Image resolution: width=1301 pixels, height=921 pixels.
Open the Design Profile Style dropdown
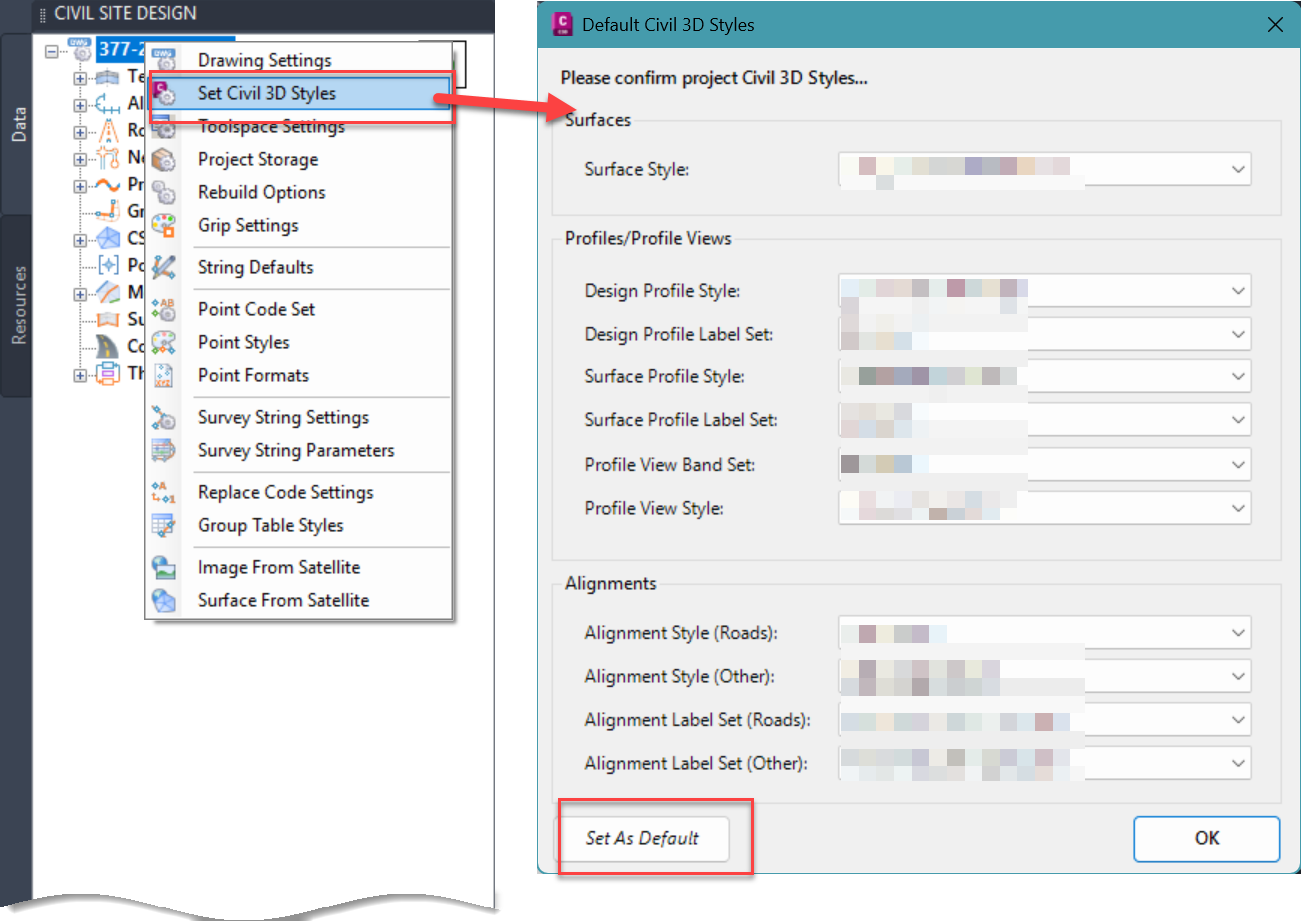tap(1045, 291)
